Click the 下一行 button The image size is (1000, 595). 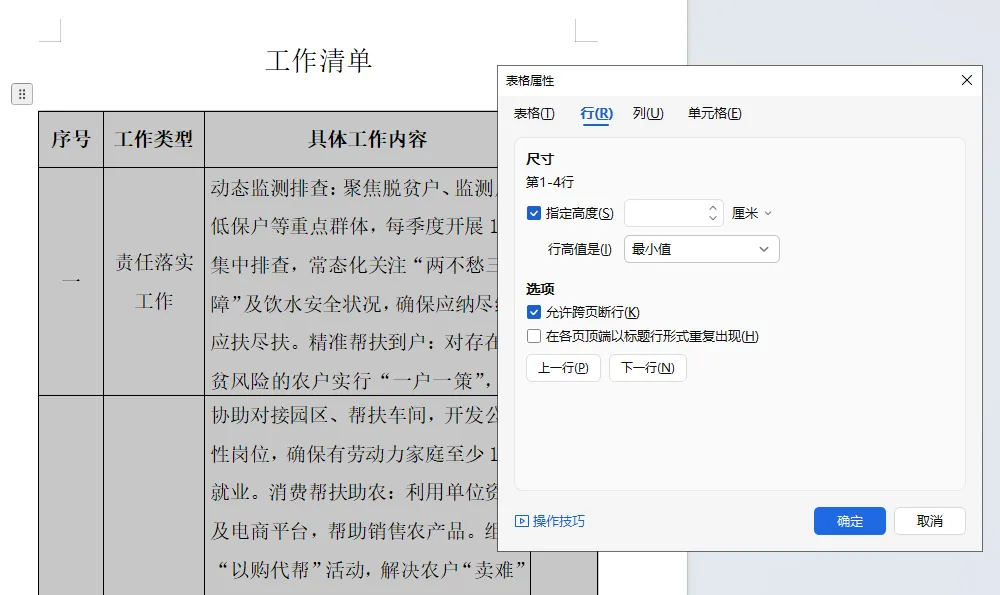(647, 368)
